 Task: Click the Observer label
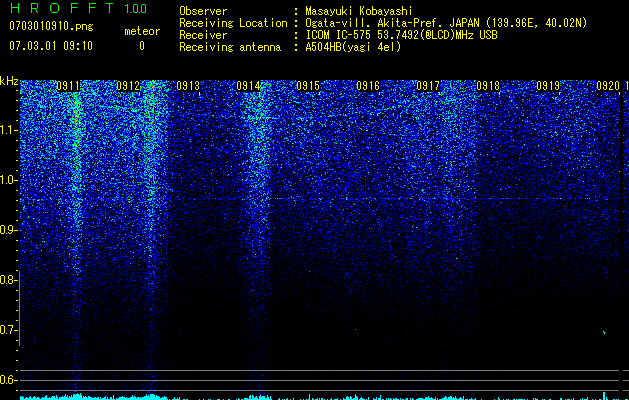pyautogui.click(x=203, y=11)
